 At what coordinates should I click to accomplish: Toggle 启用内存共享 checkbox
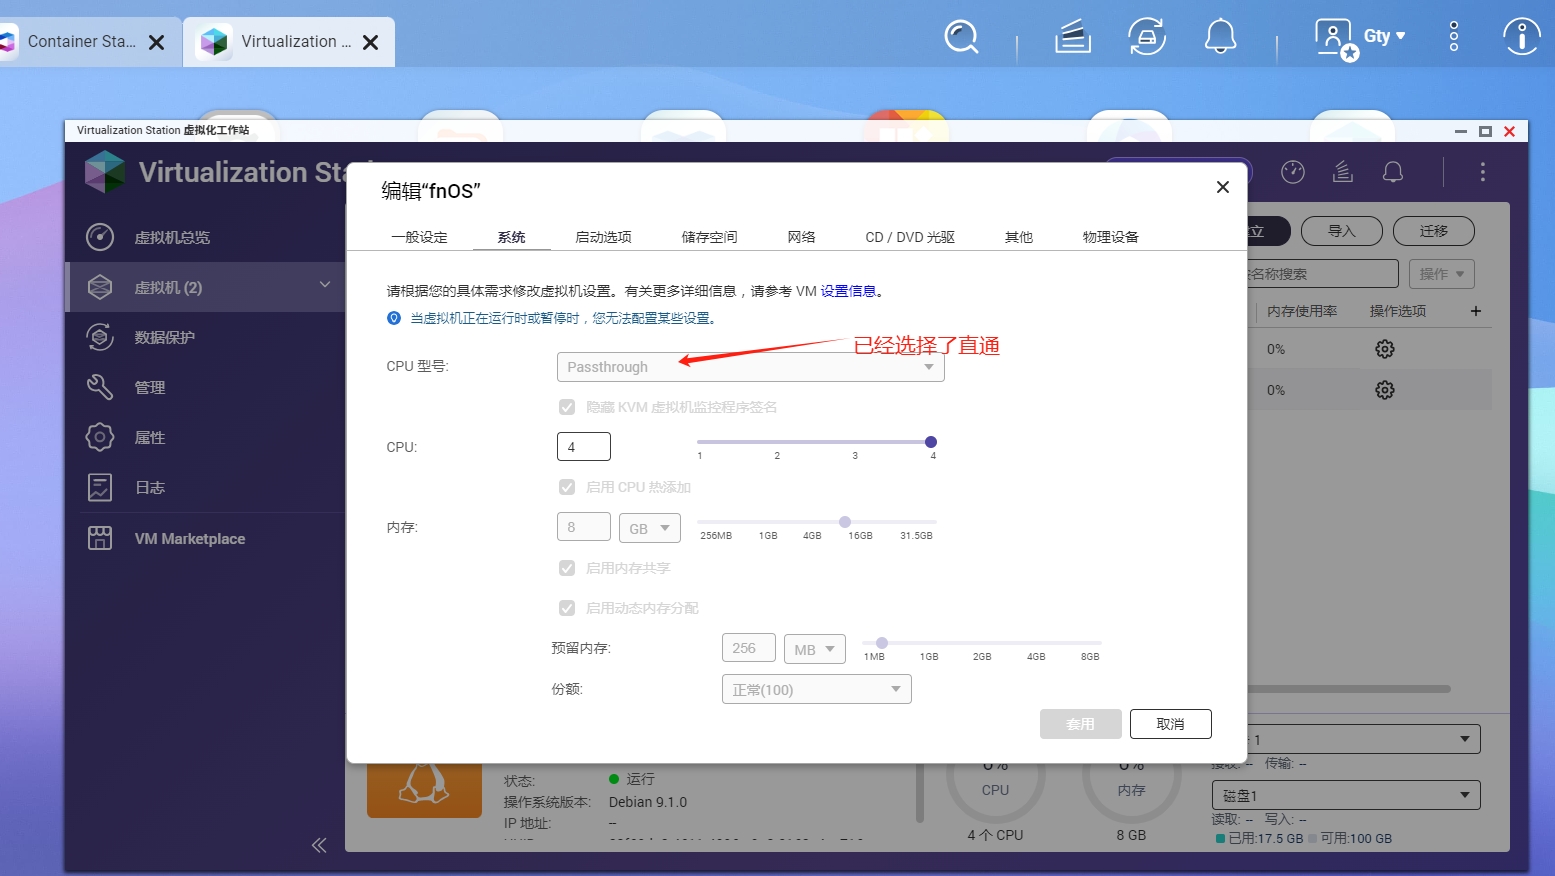click(x=567, y=568)
